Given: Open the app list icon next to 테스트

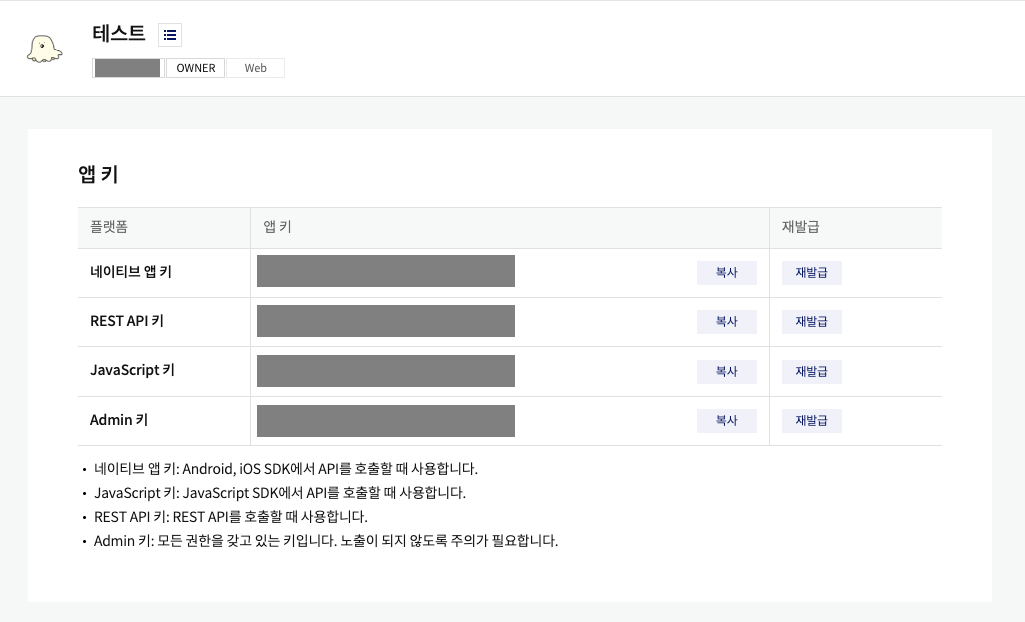Looking at the screenshot, I should click(170, 35).
